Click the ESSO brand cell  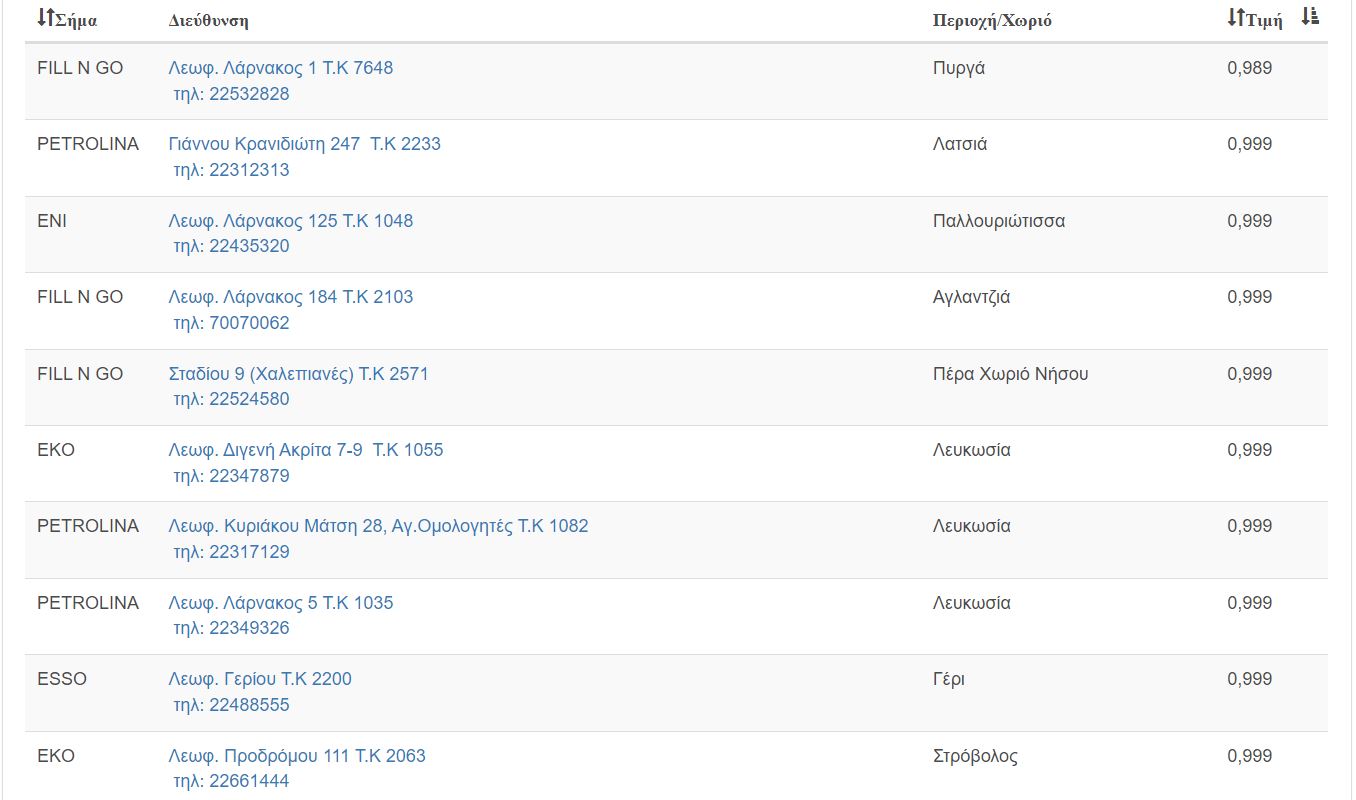point(62,679)
